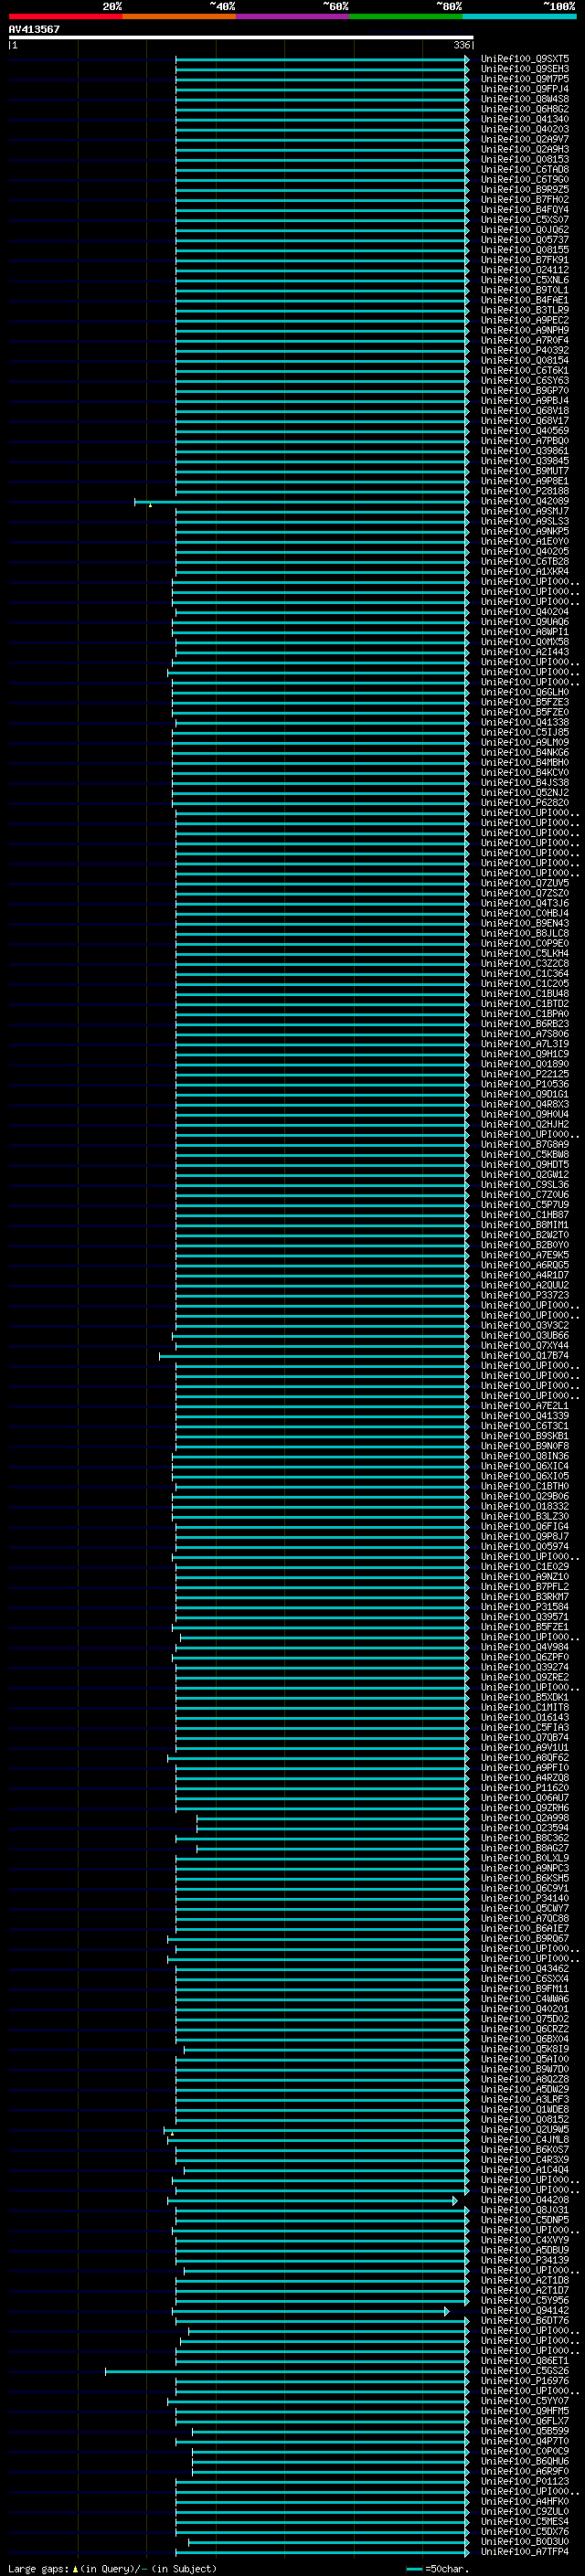Click the white query sequence bar

[241, 37]
